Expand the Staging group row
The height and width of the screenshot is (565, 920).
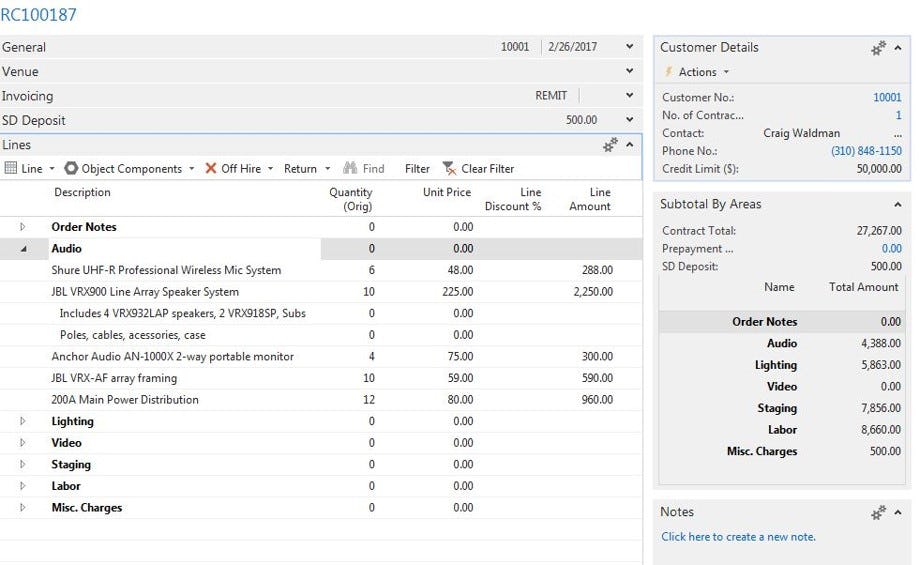pyautogui.click(x=23, y=464)
